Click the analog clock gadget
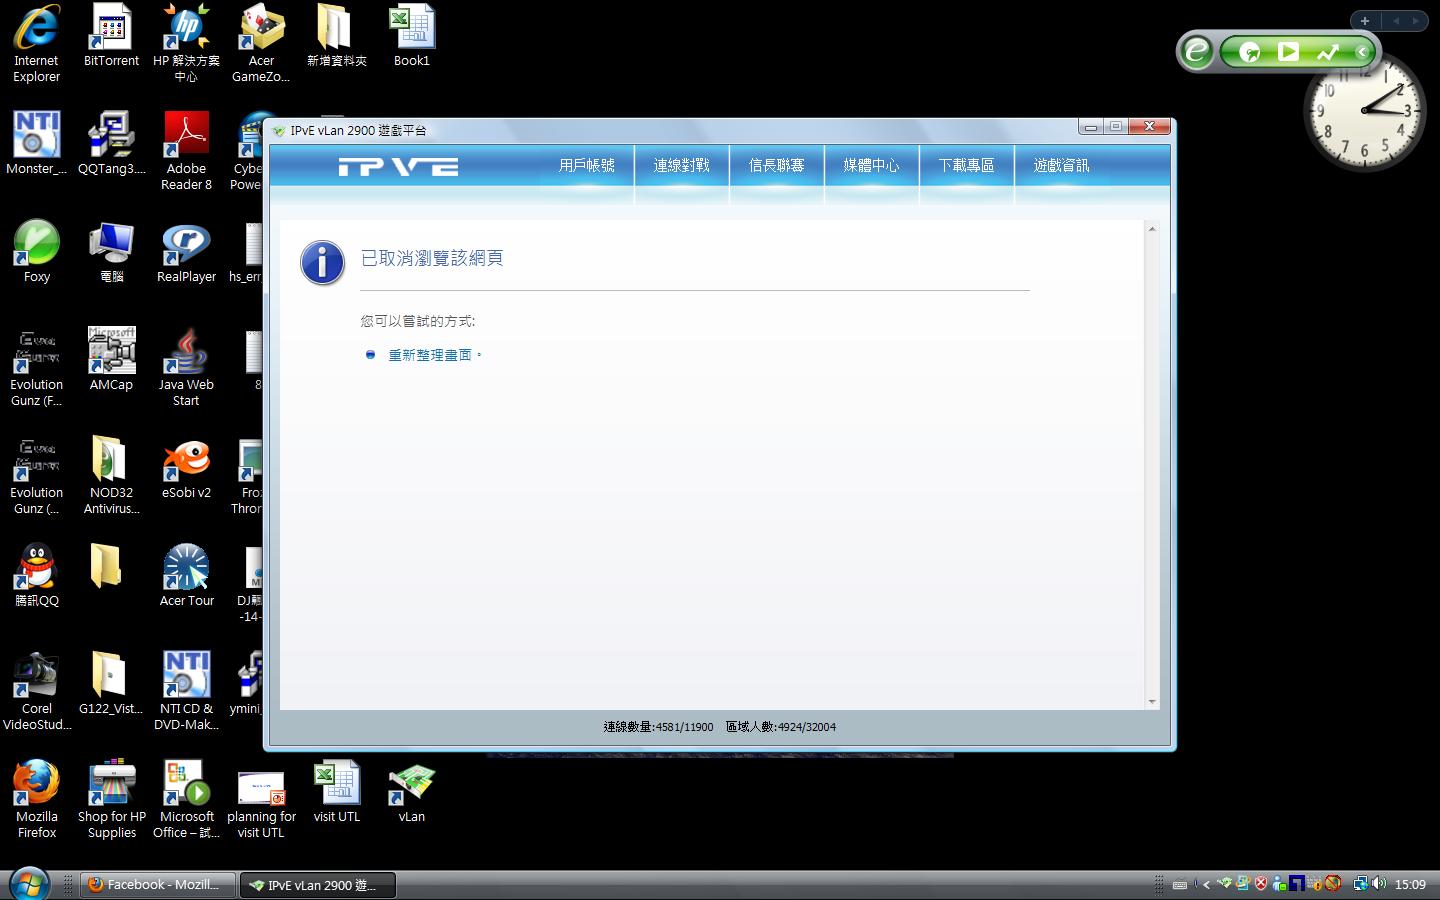Screen dimensions: 1440x900 coord(1365,110)
